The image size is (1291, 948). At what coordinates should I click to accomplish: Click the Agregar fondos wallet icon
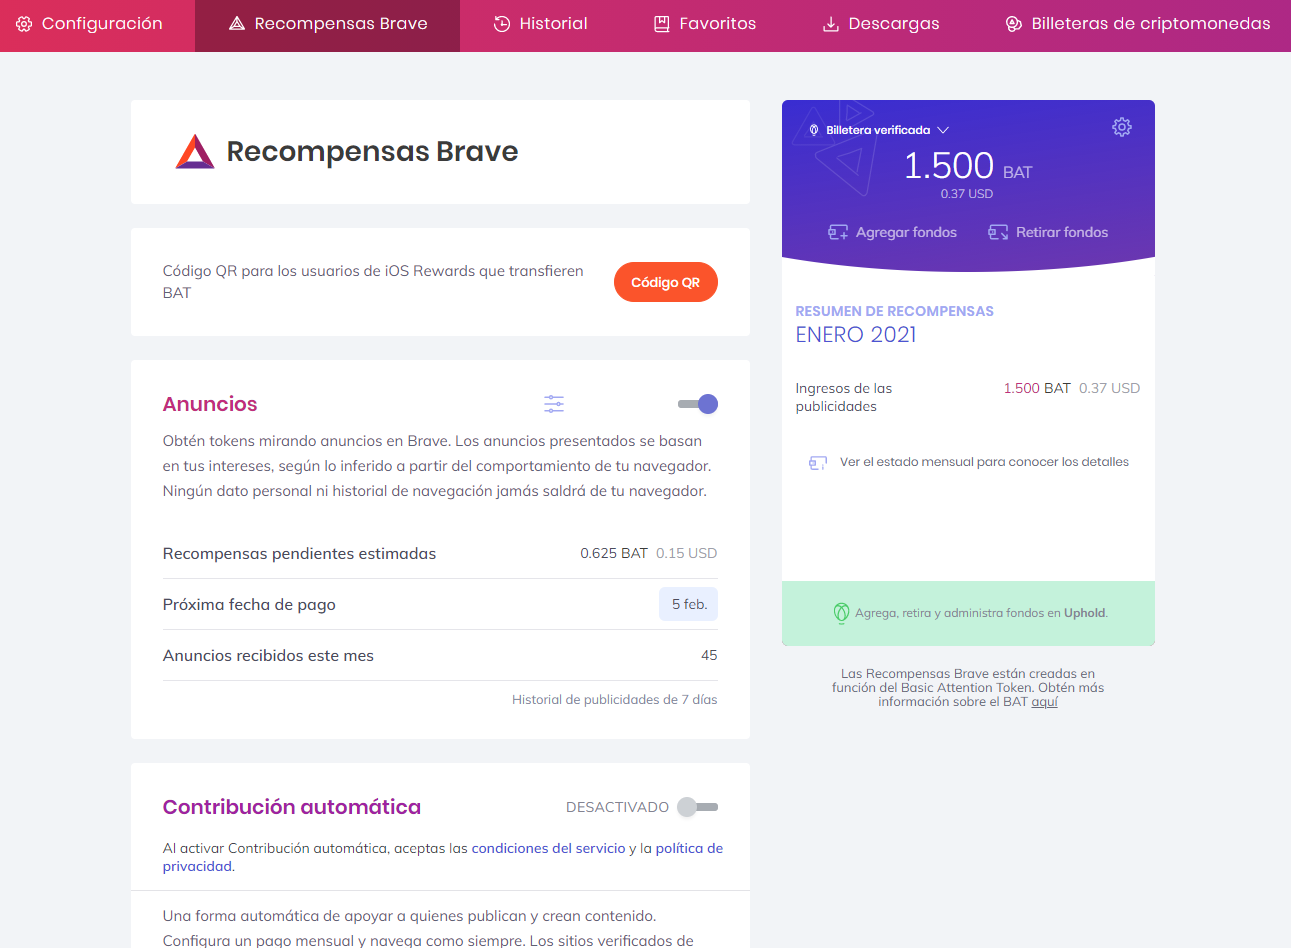click(838, 232)
